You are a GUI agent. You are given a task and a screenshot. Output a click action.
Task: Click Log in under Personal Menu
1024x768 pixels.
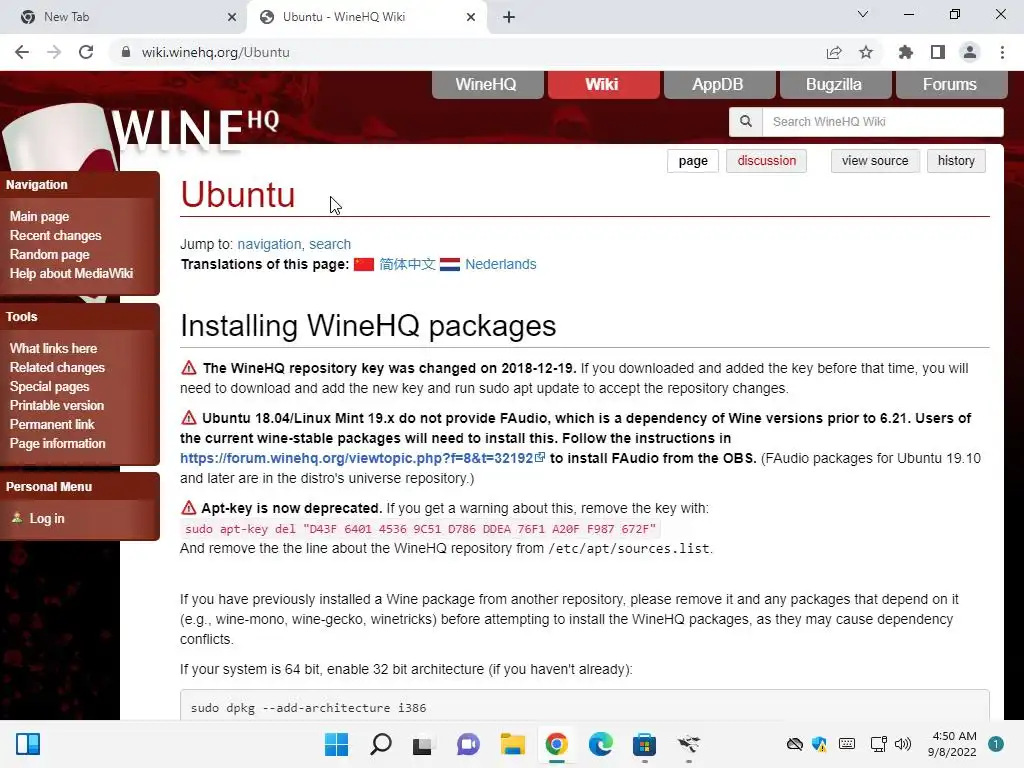coord(47,518)
